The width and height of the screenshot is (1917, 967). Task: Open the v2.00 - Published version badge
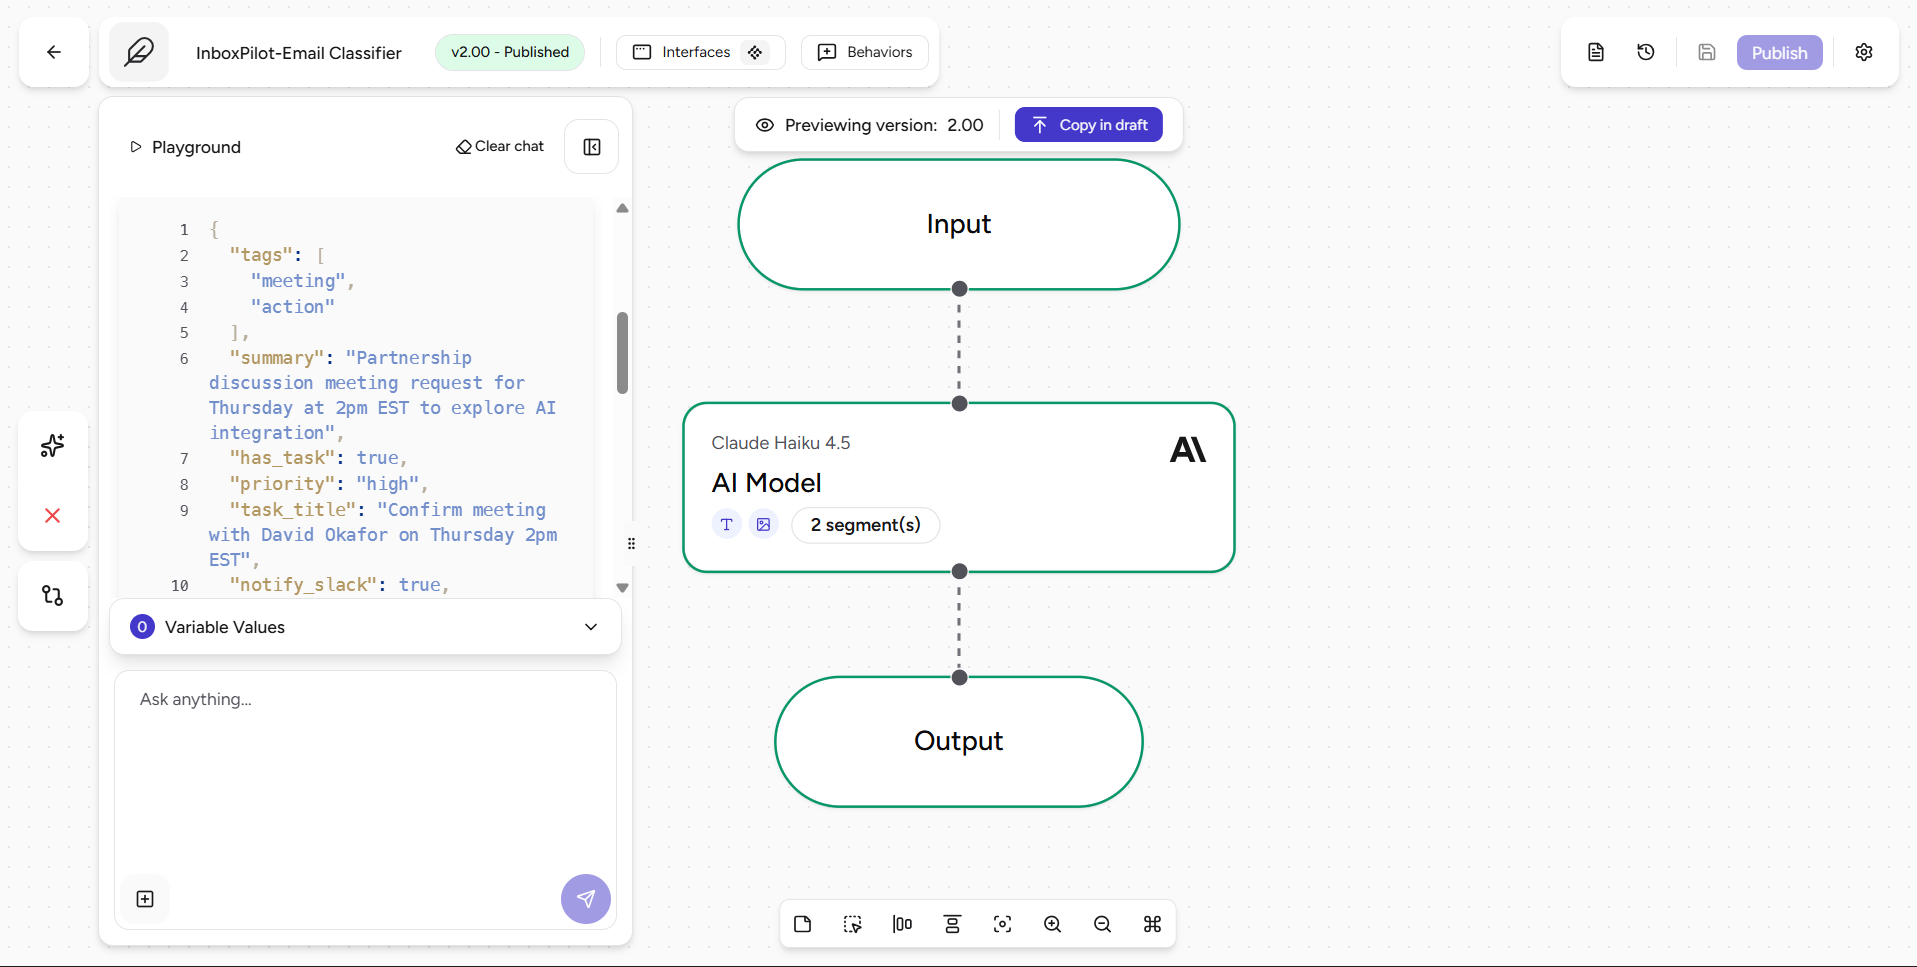point(510,52)
